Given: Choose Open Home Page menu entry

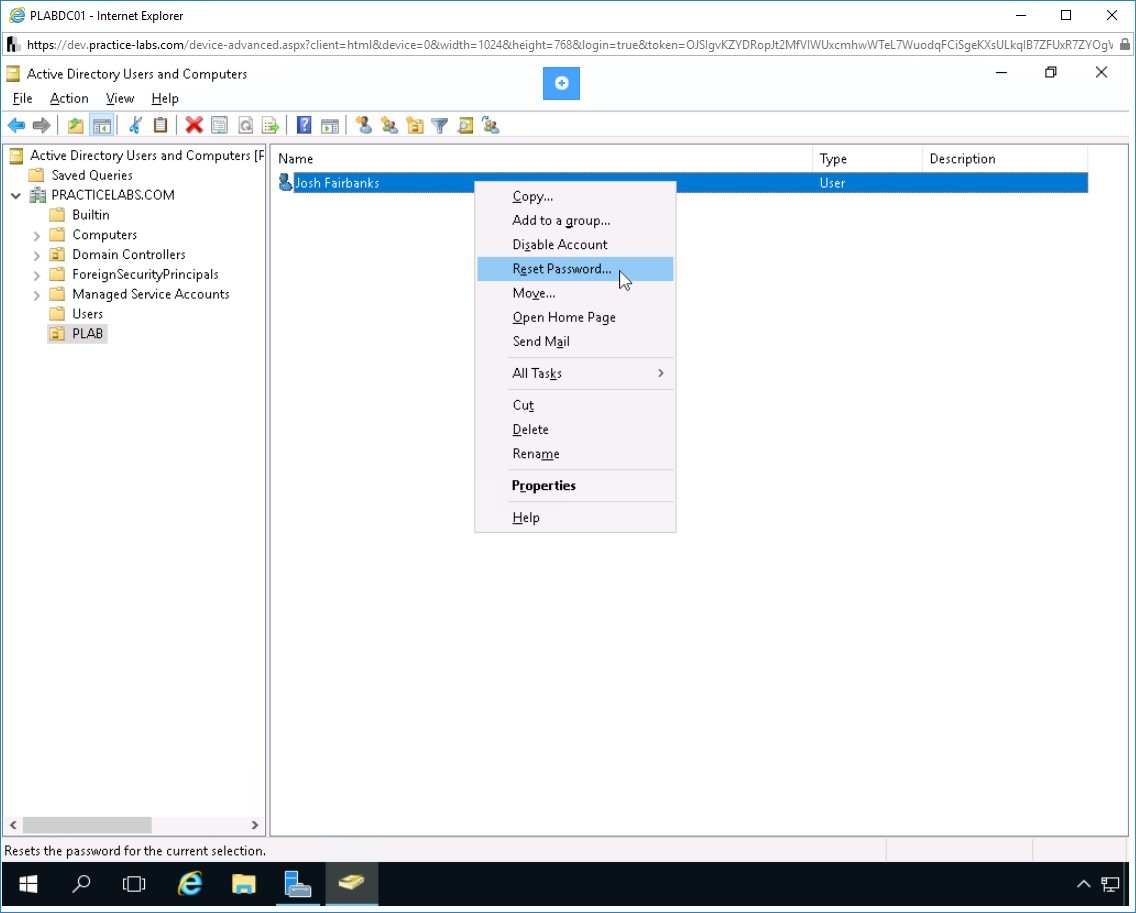Looking at the screenshot, I should (x=575, y=317).
